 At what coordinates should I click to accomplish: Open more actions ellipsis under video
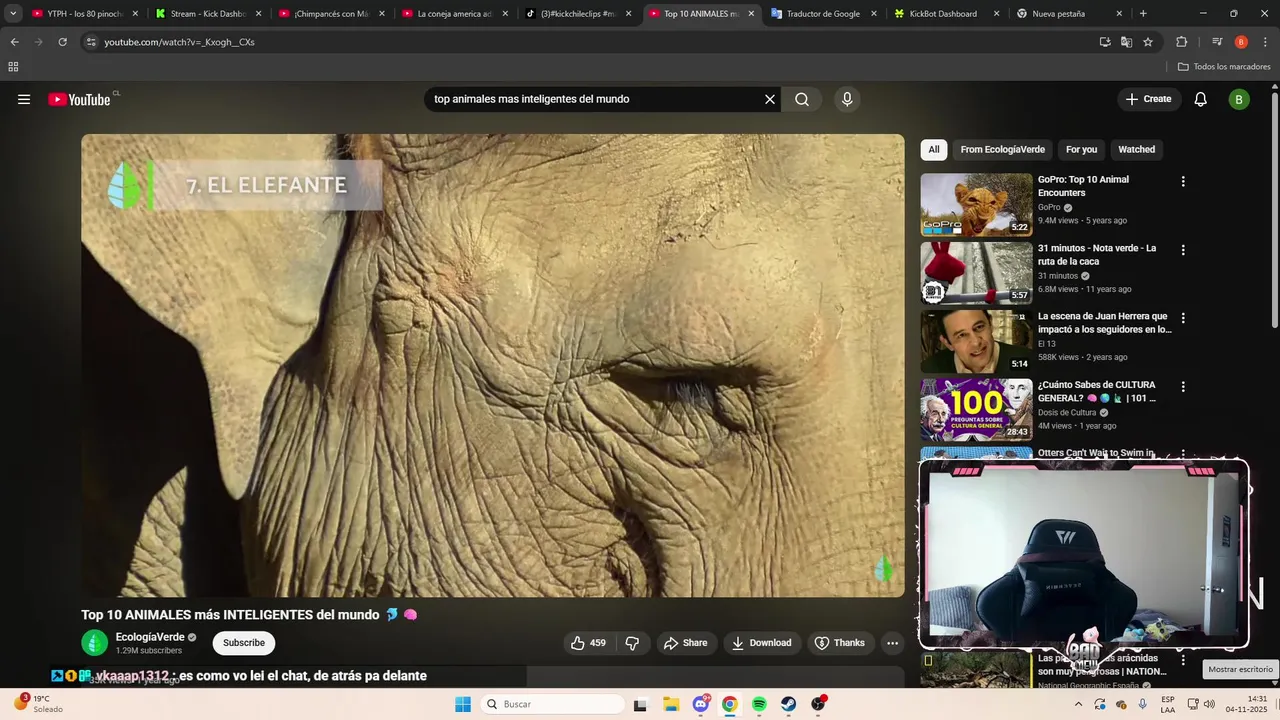click(x=893, y=643)
